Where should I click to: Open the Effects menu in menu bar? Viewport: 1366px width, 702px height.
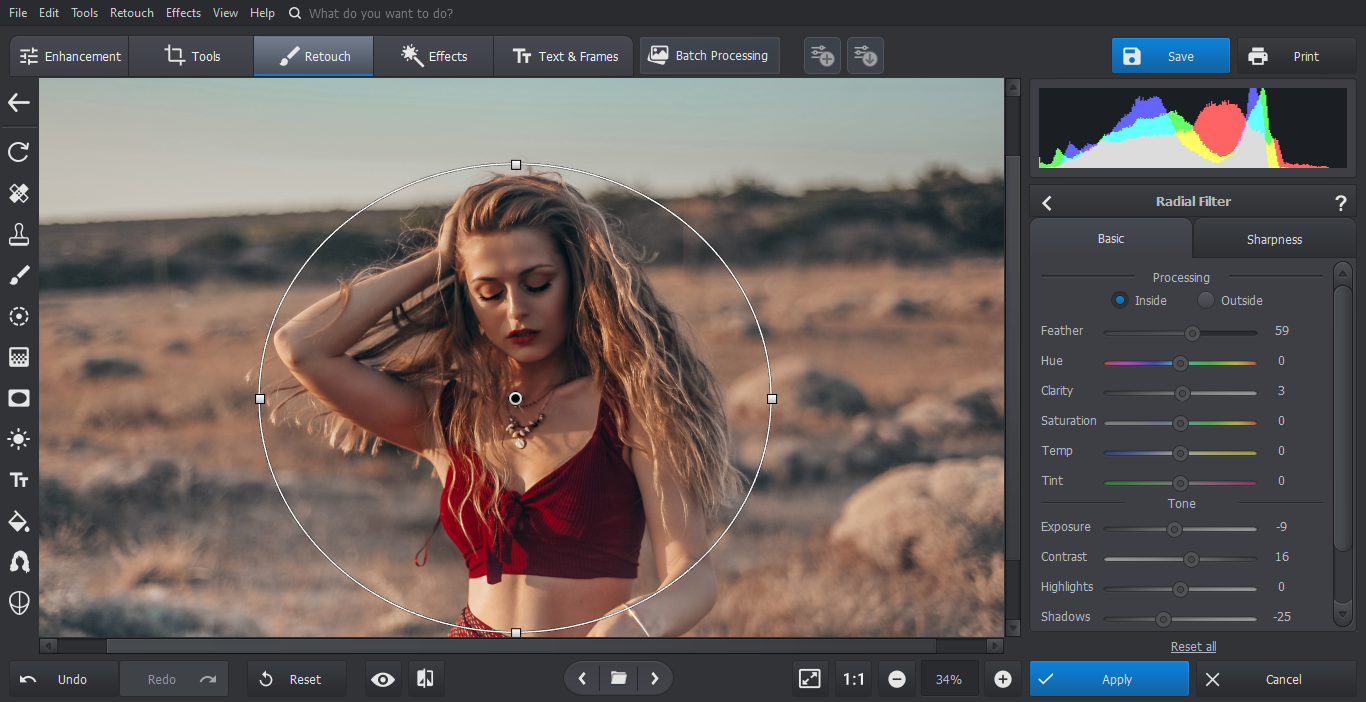183,13
